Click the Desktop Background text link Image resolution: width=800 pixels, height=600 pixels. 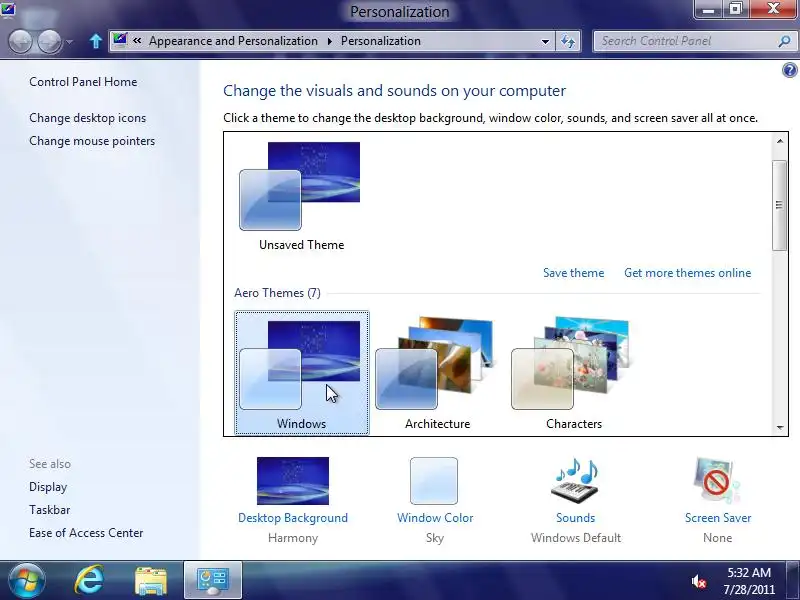[x=293, y=518]
